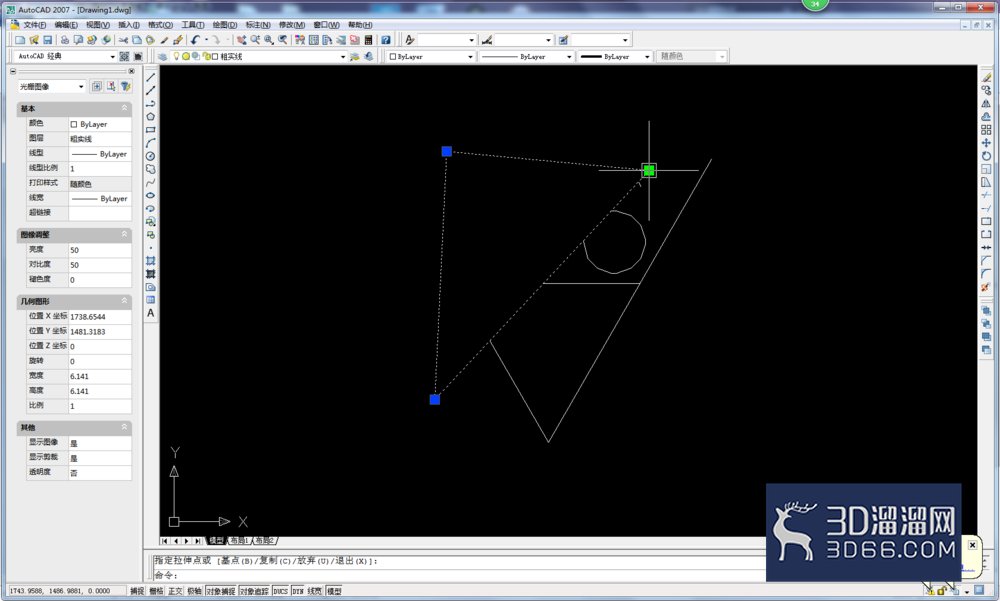This screenshot has width=1000, height=601.
Task: Open the Help question mark icon
Action: coord(386,40)
